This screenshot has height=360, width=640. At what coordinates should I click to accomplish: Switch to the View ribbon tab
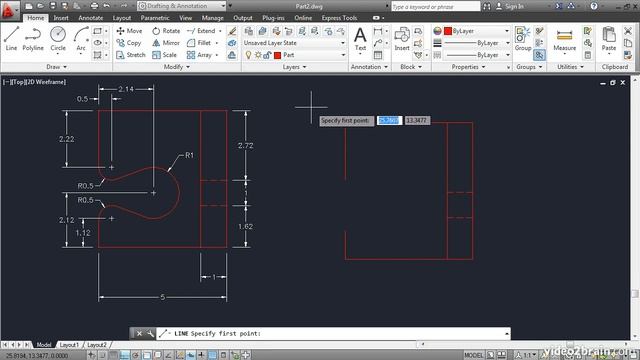[185, 18]
